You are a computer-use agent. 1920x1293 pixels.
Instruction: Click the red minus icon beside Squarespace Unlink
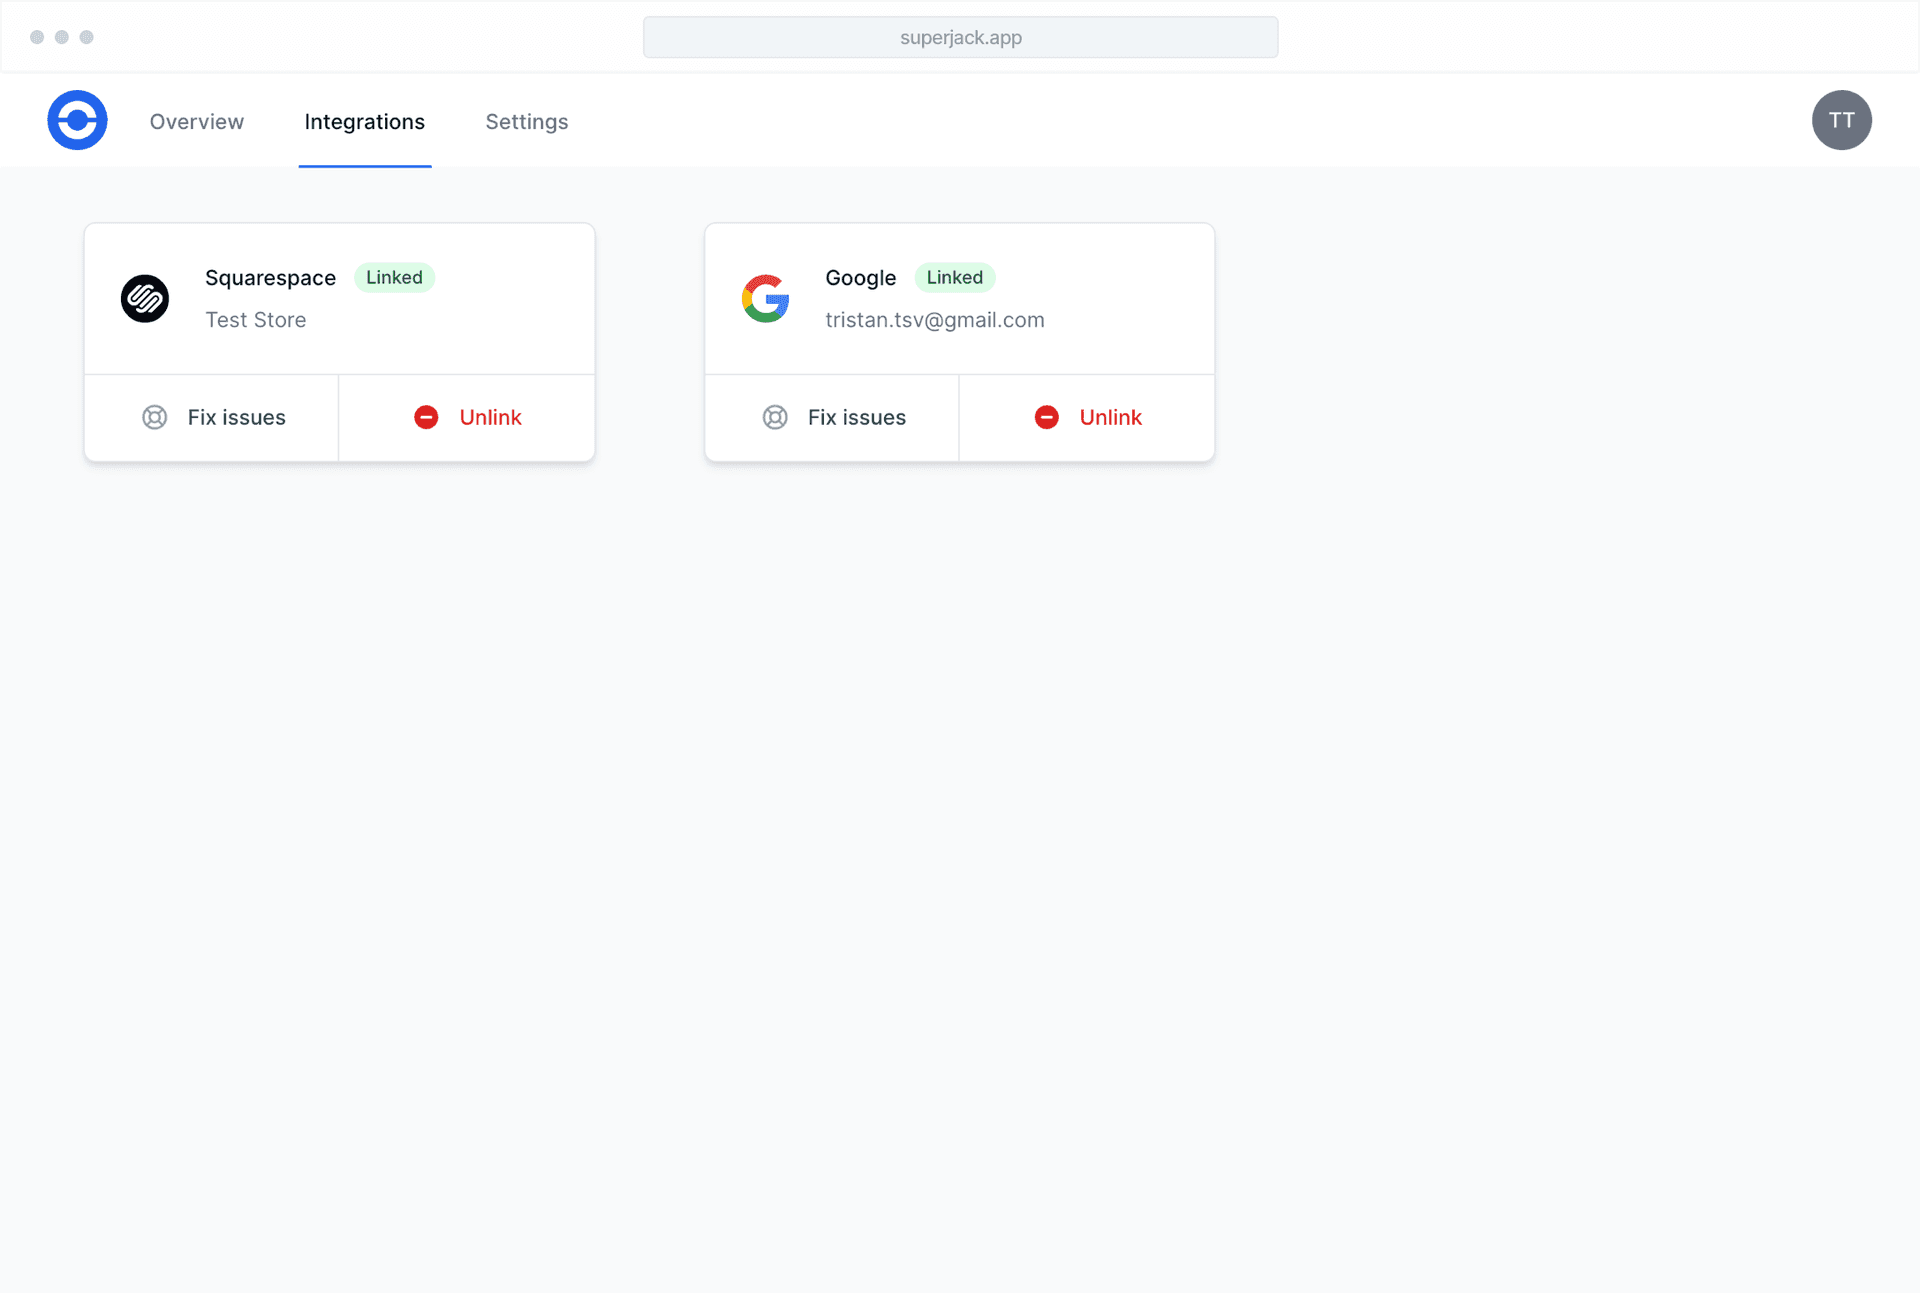tap(427, 417)
